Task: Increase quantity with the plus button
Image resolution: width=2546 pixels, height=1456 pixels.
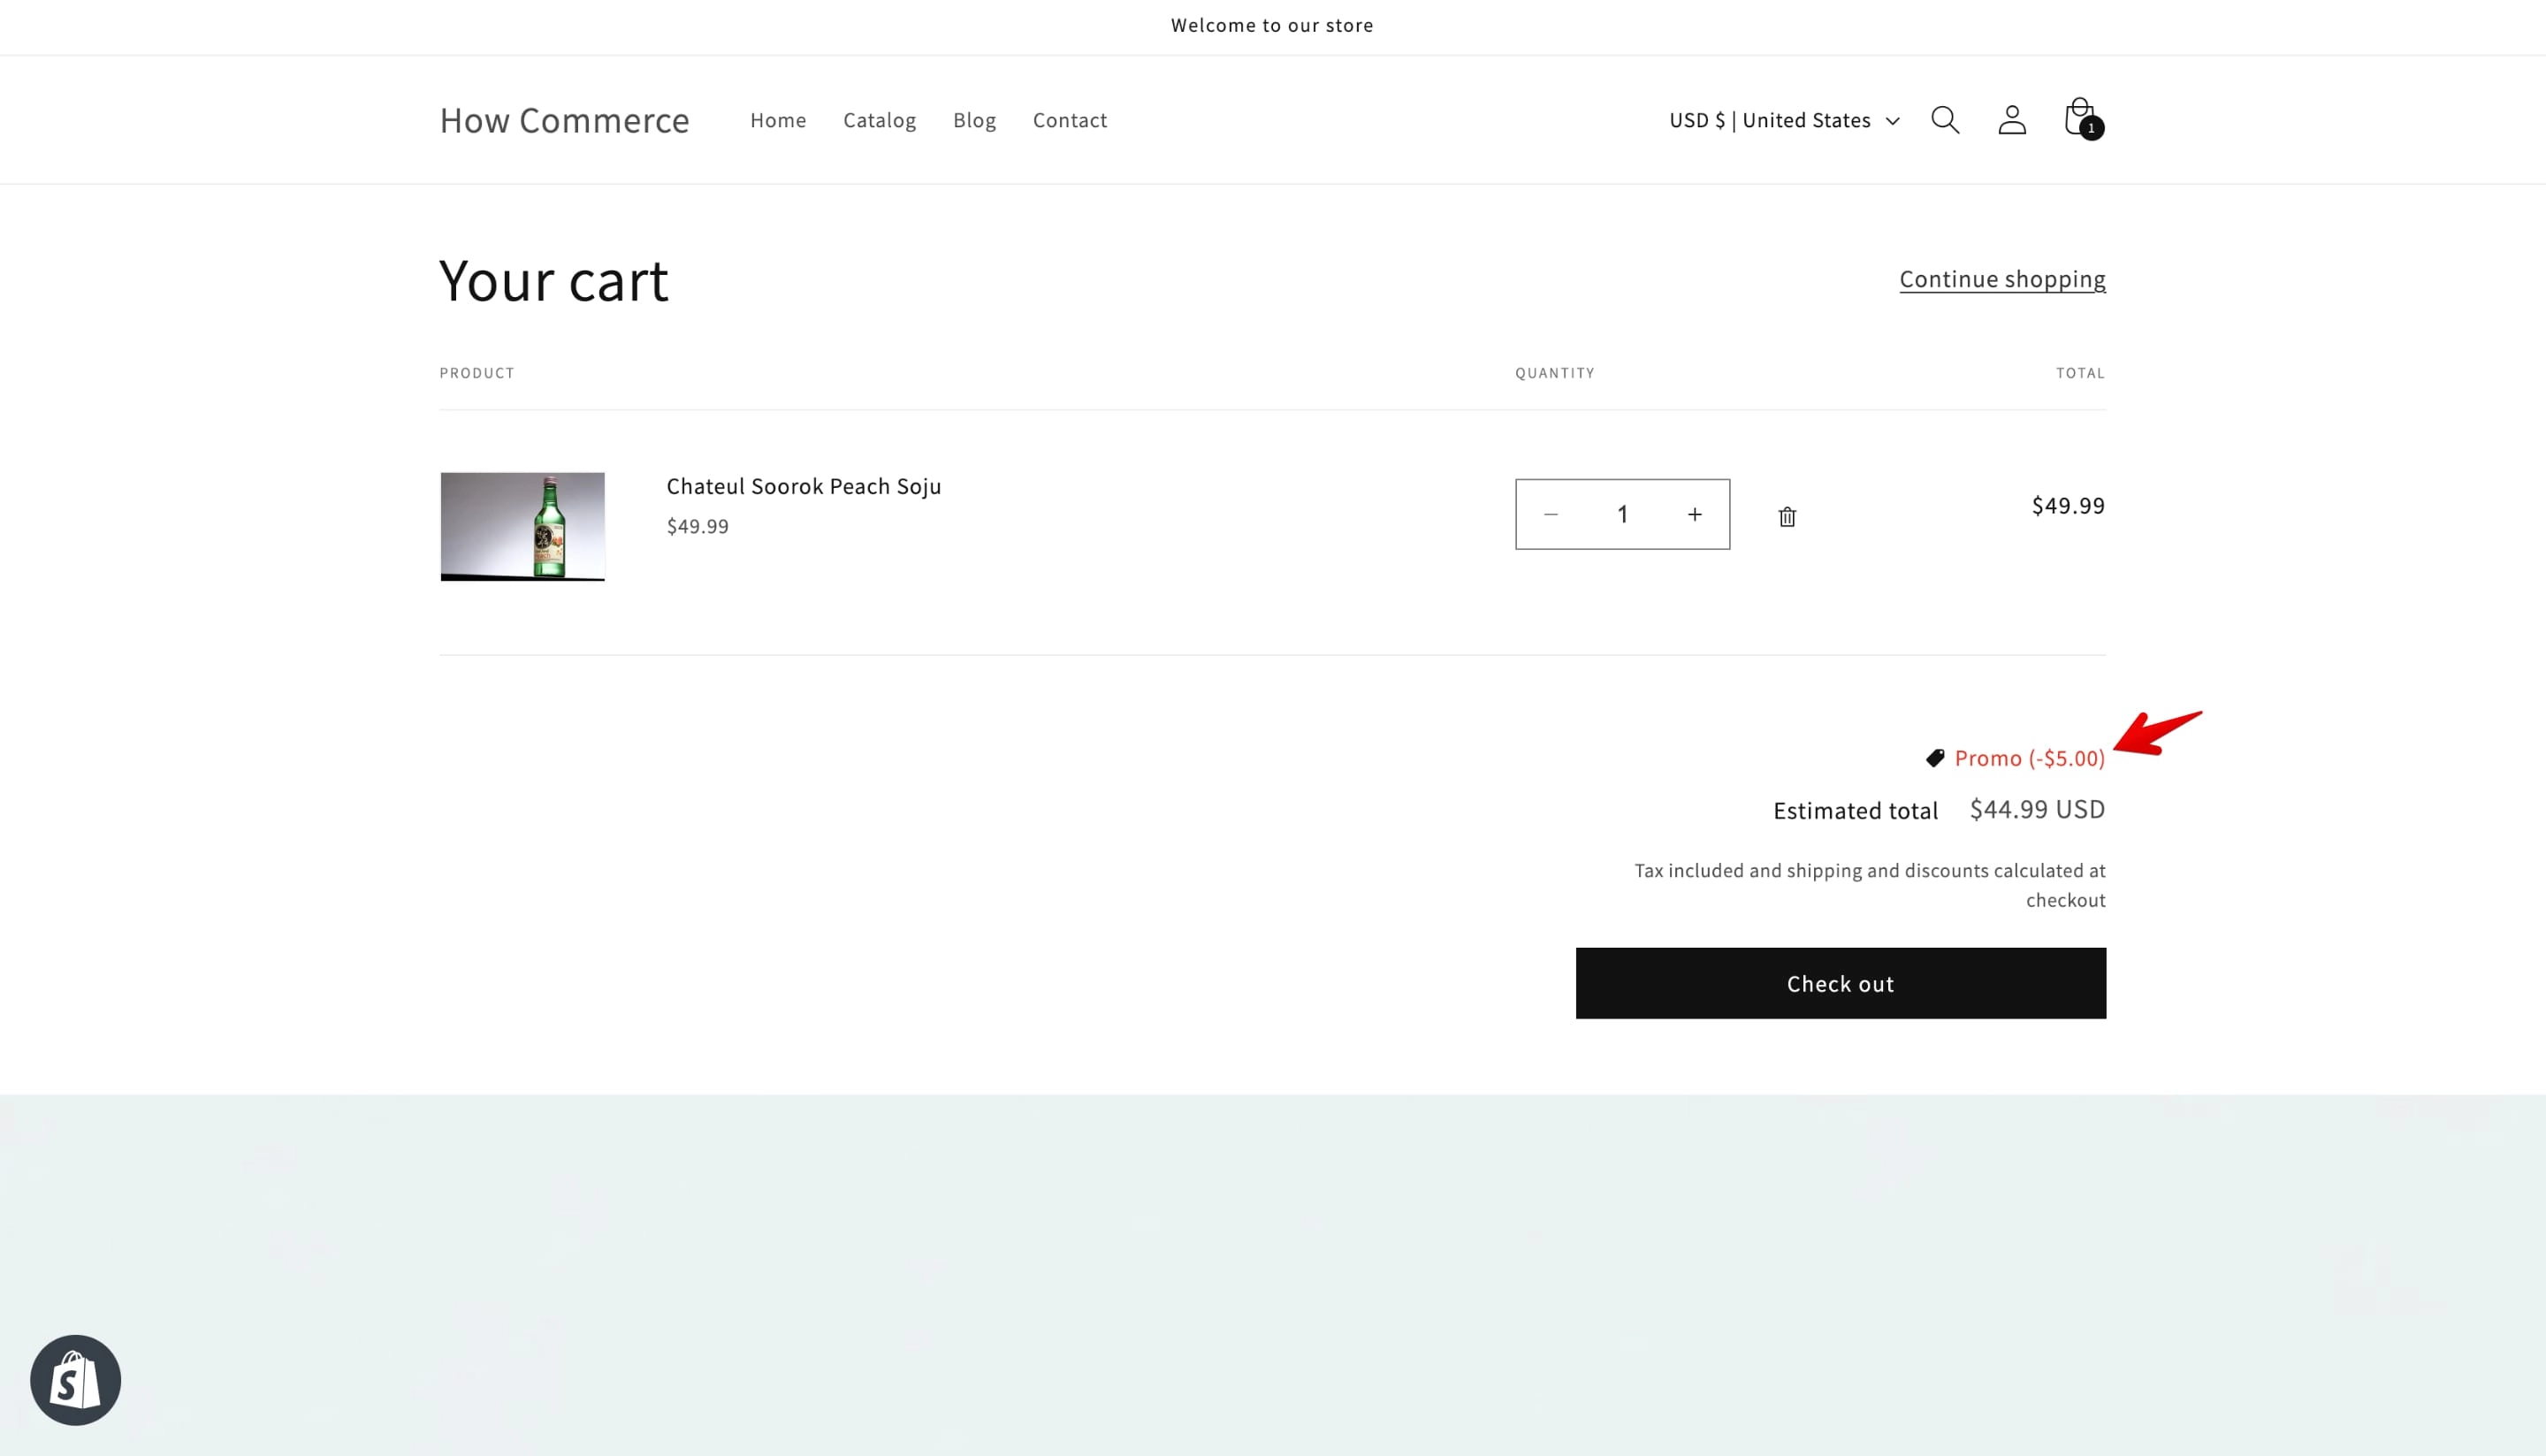Action: tap(1694, 514)
